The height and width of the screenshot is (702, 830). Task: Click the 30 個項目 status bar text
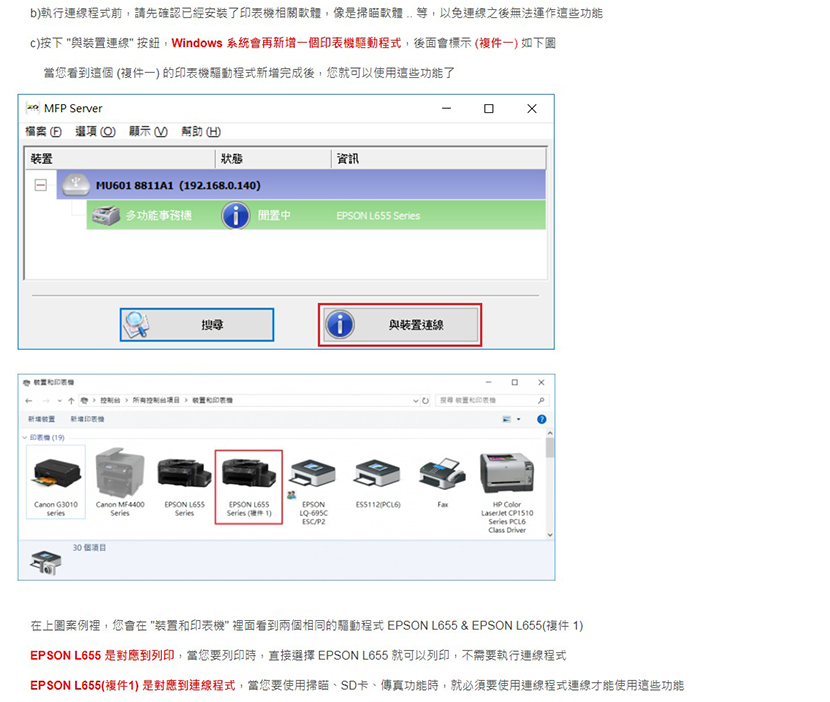point(89,548)
